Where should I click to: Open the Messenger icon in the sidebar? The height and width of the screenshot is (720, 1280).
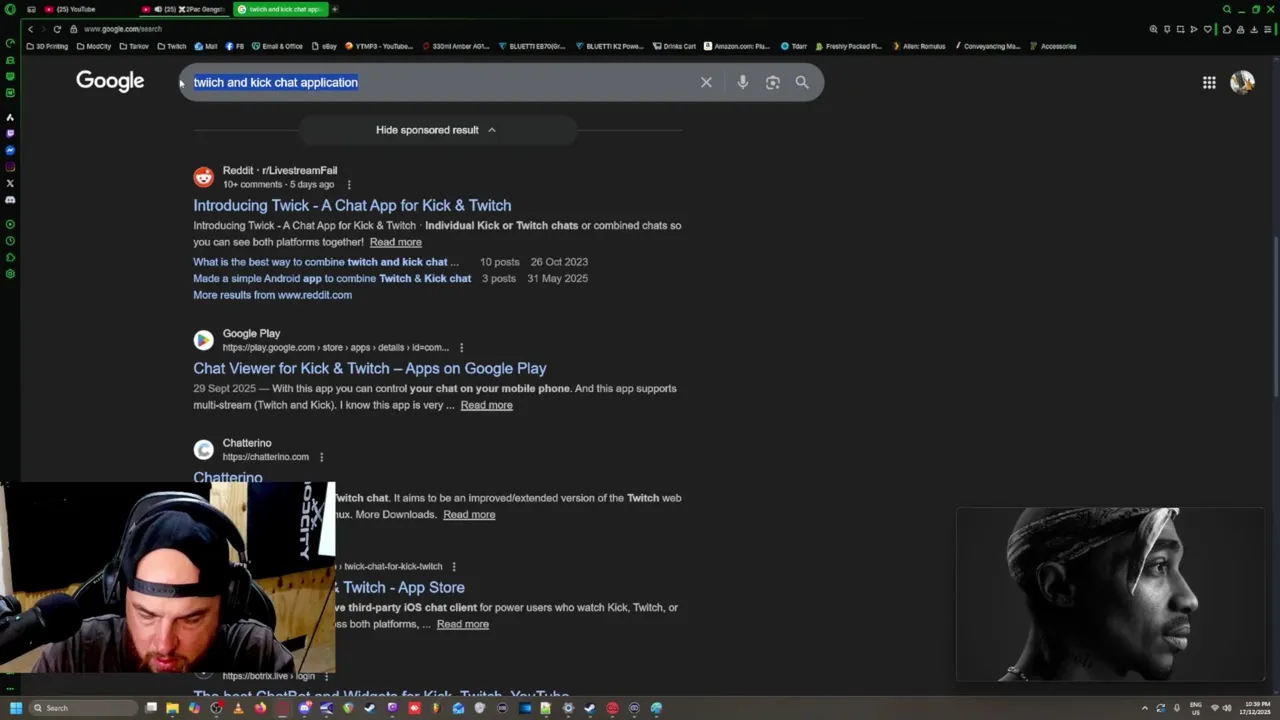tap(10, 150)
